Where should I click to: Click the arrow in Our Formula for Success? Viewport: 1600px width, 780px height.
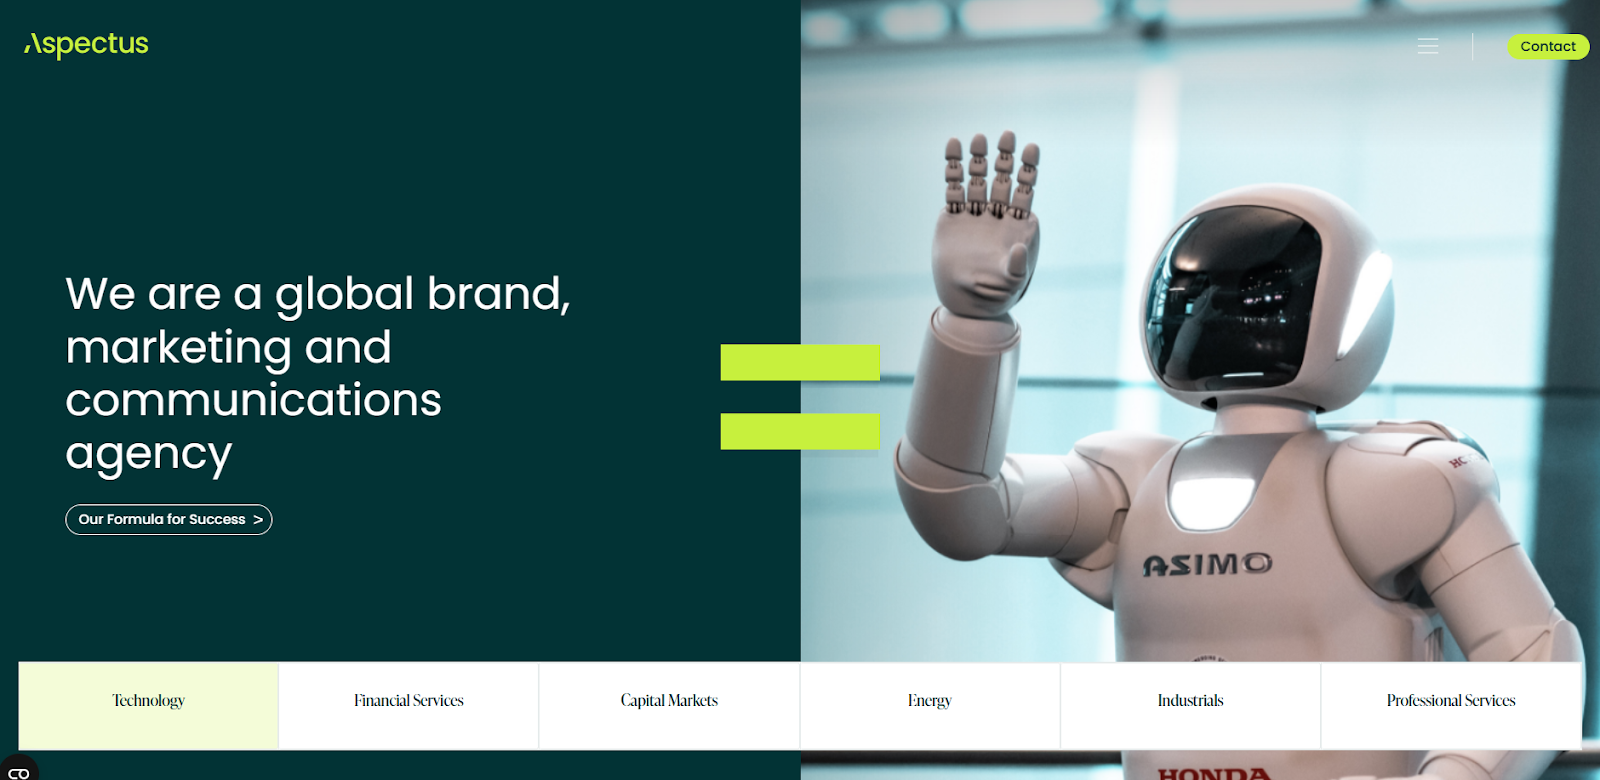258,520
